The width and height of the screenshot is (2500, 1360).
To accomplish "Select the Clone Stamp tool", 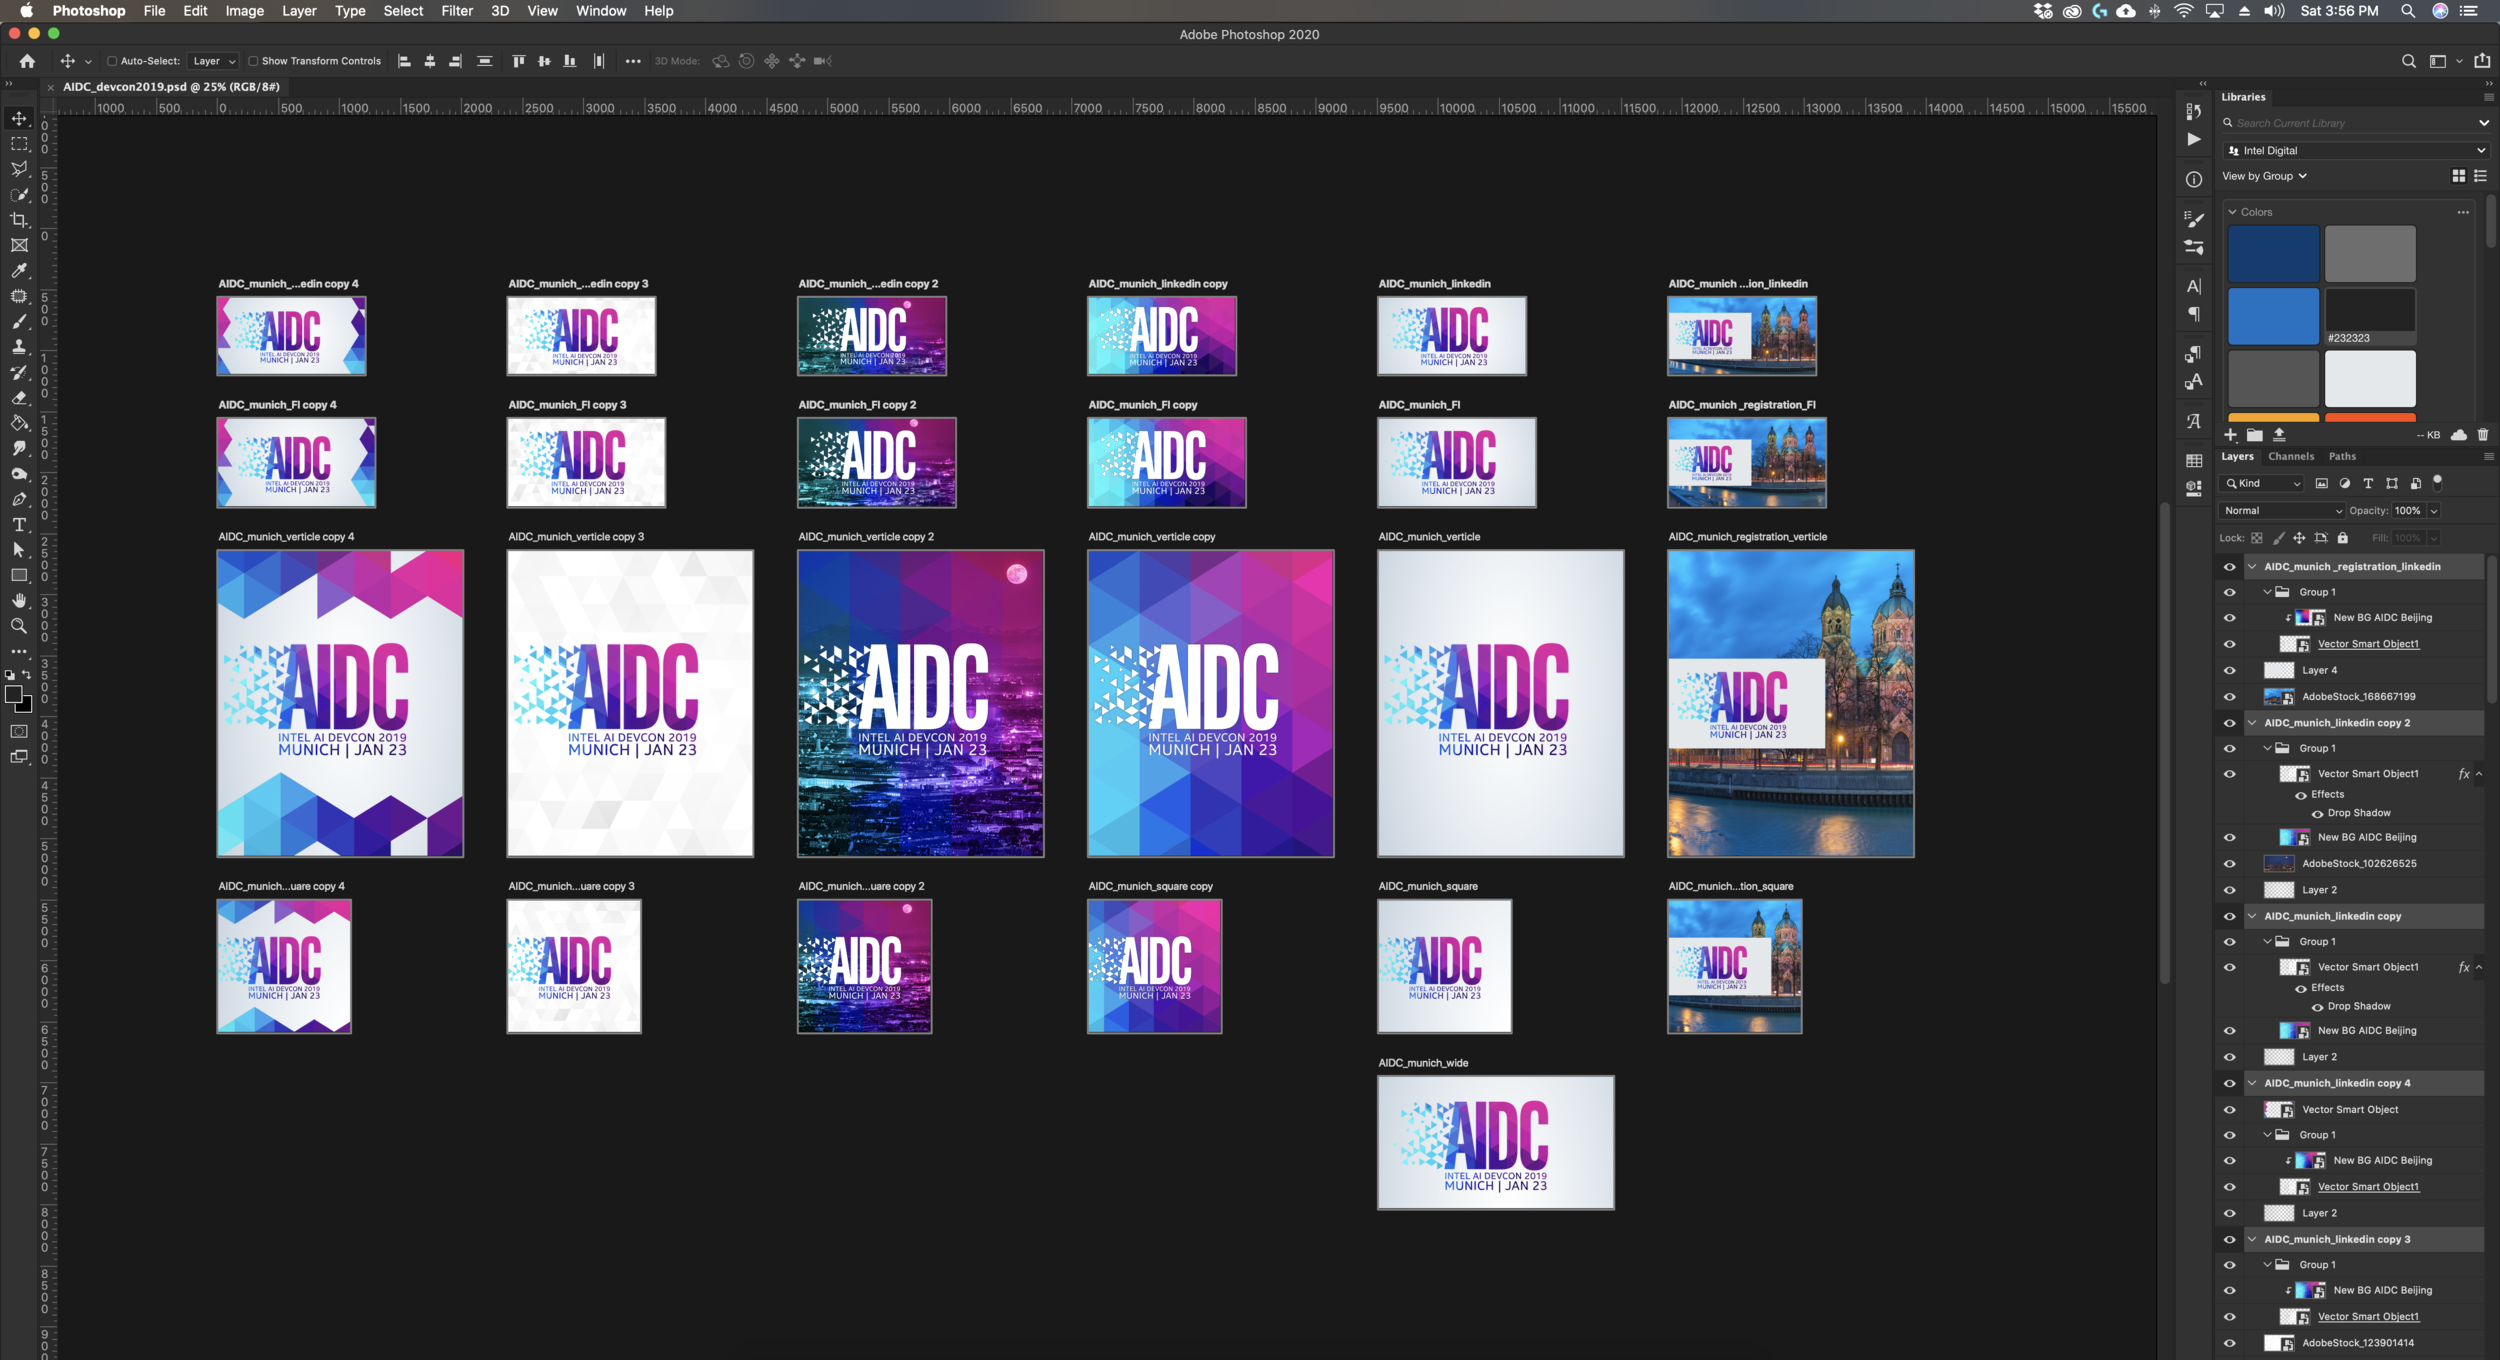I will [x=19, y=347].
